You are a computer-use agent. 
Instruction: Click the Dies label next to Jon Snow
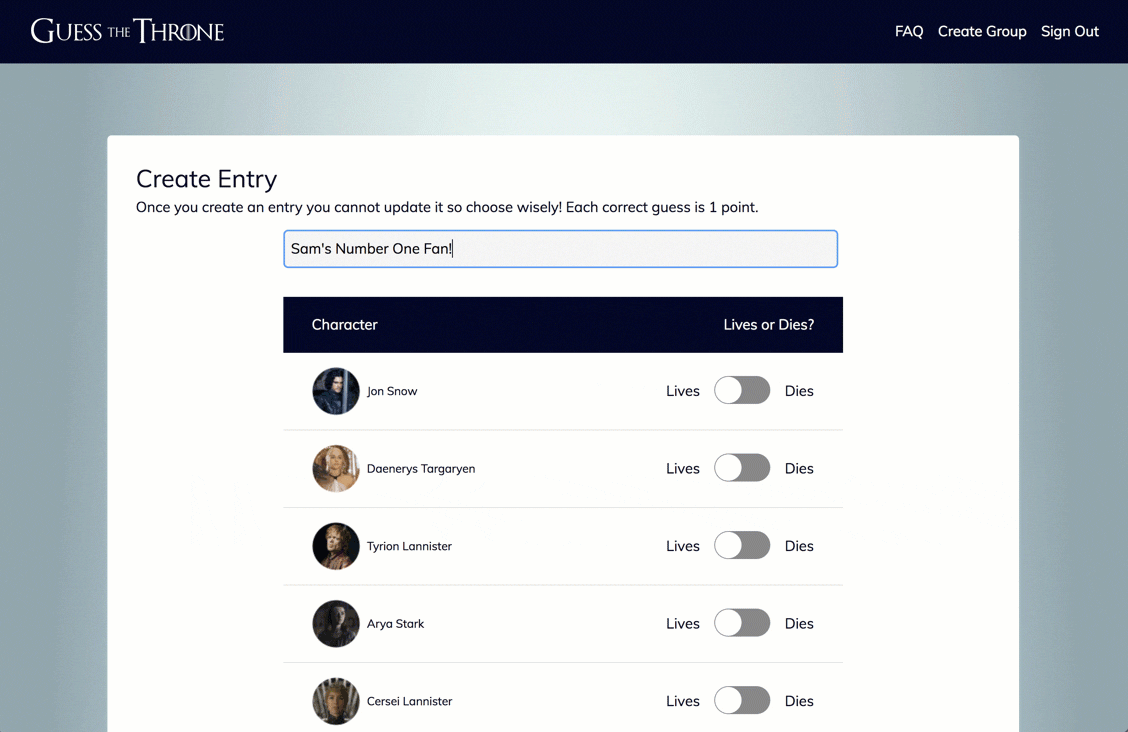coord(799,391)
